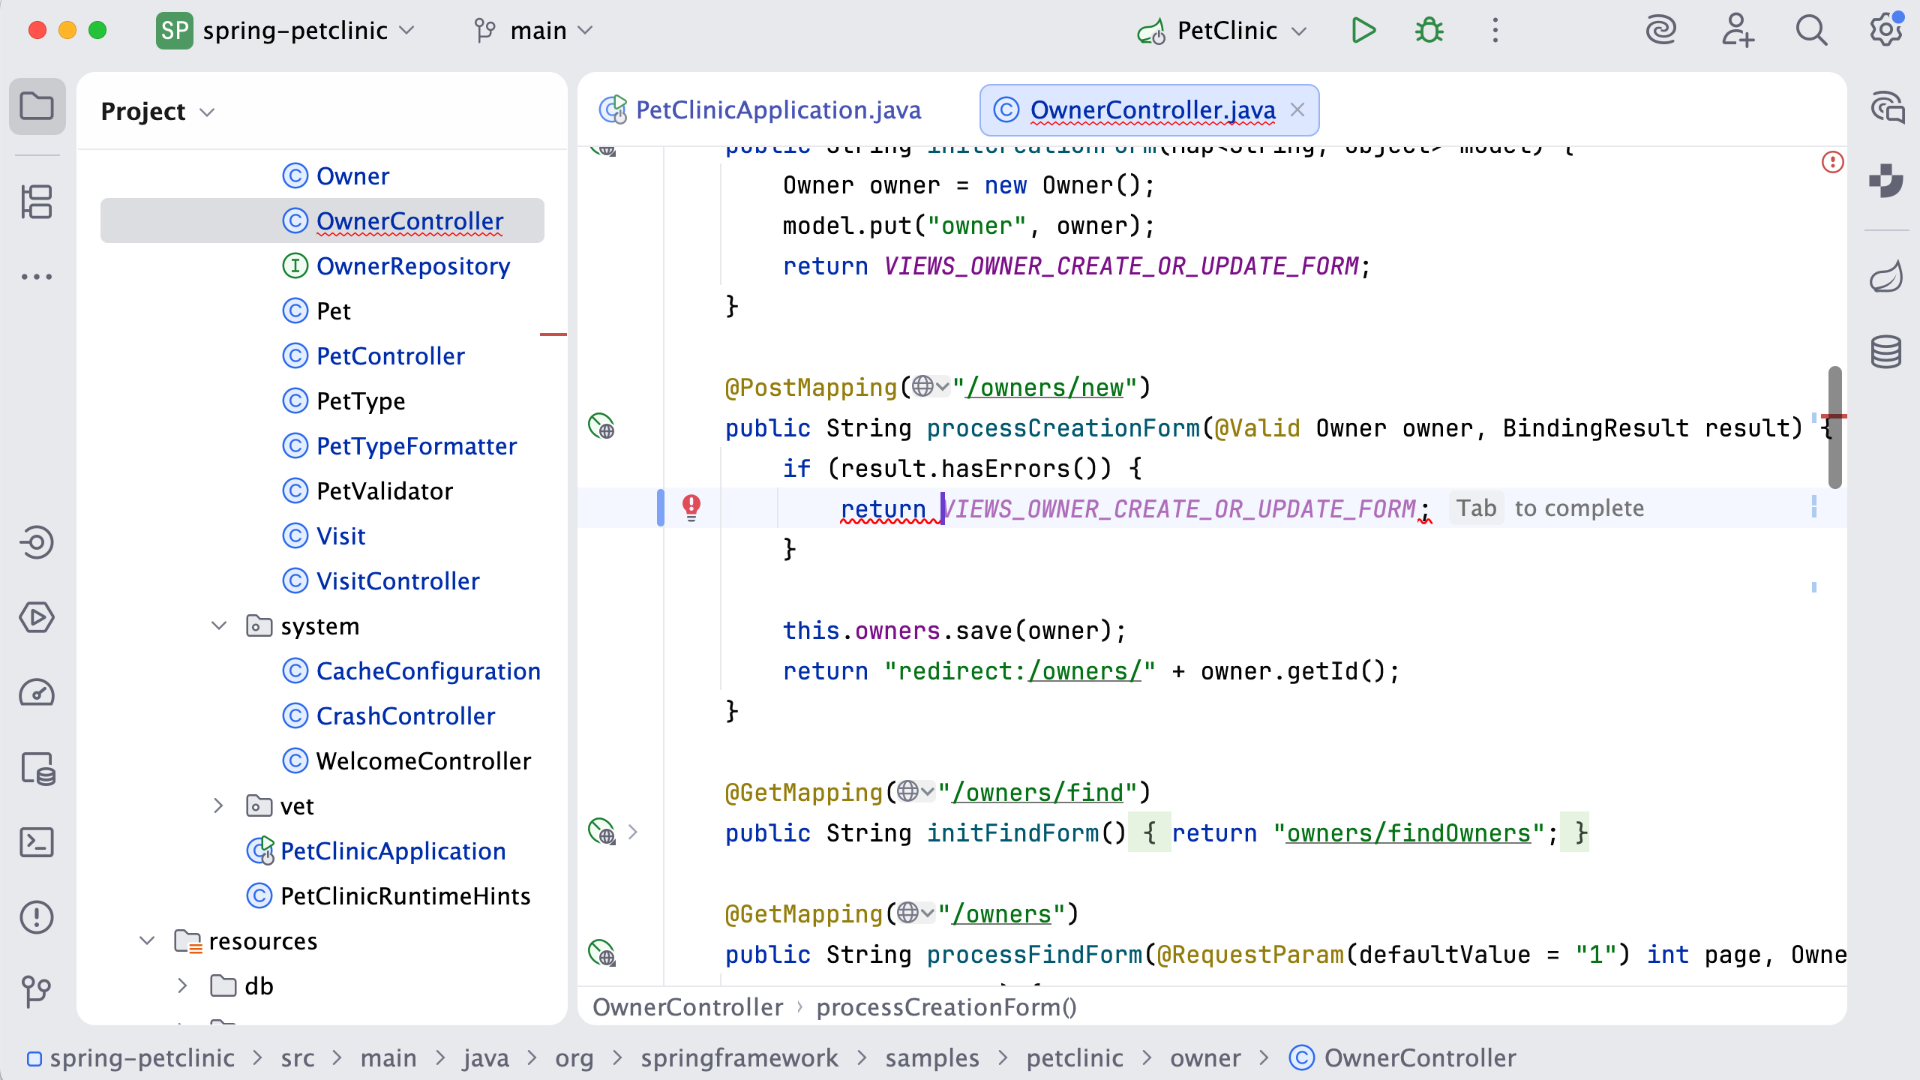
Task: Unfold the initFindForm method body
Action: [x=632, y=832]
